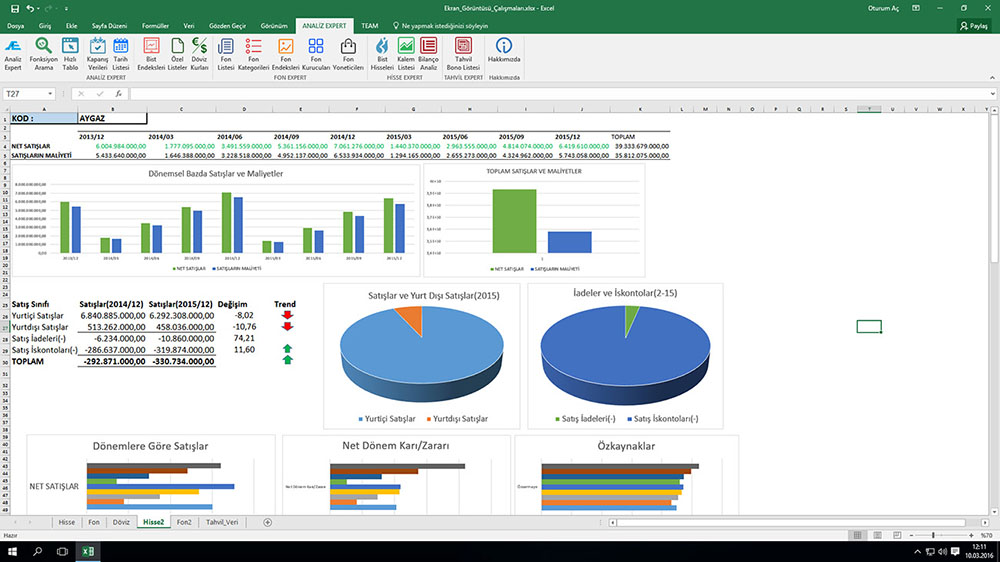Screen dimensions: 1000x562
Task: Click the vertical scrollbar thumb
Action: tap(994, 188)
